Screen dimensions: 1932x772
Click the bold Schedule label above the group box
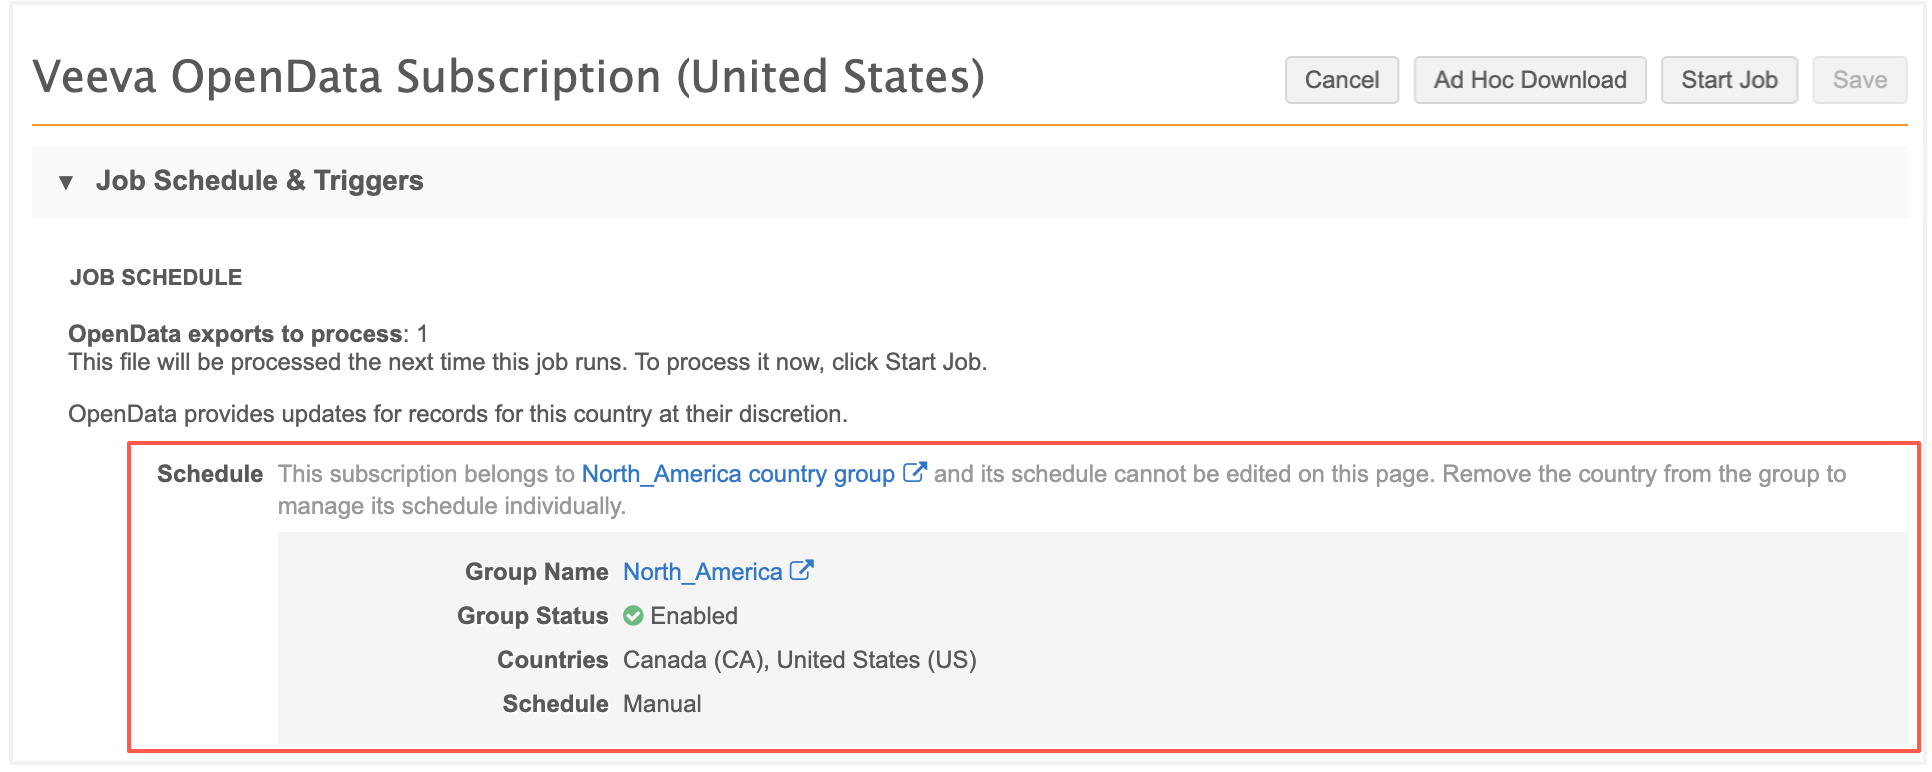click(x=210, y=474)
